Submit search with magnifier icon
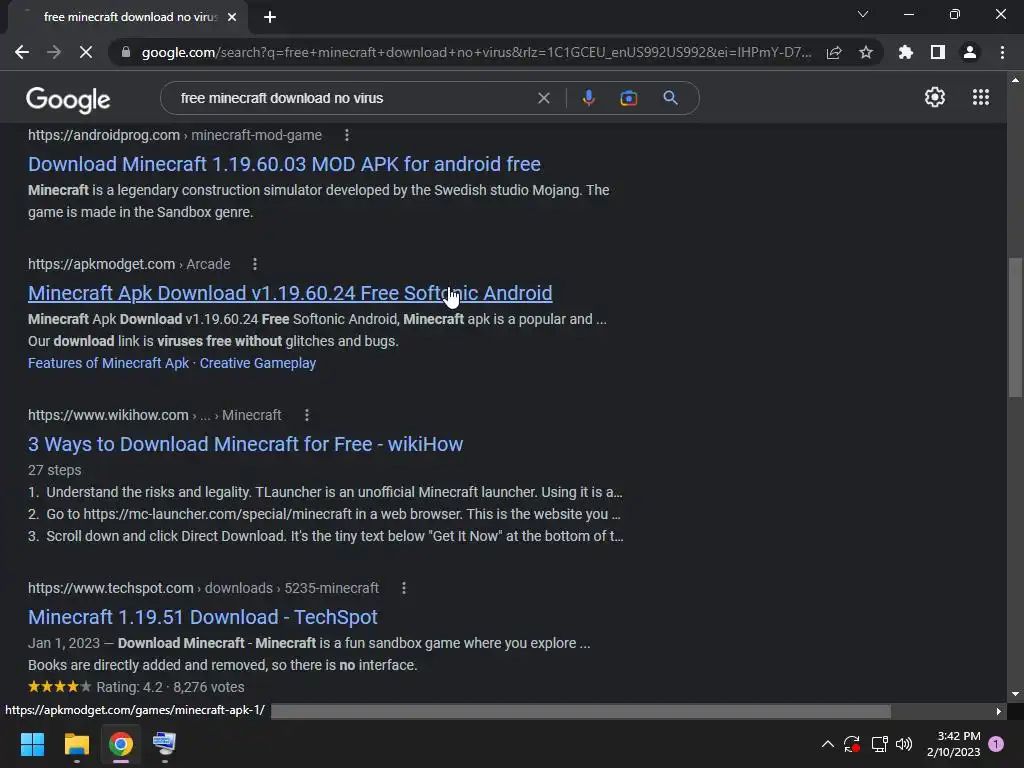 click(670, 98)
